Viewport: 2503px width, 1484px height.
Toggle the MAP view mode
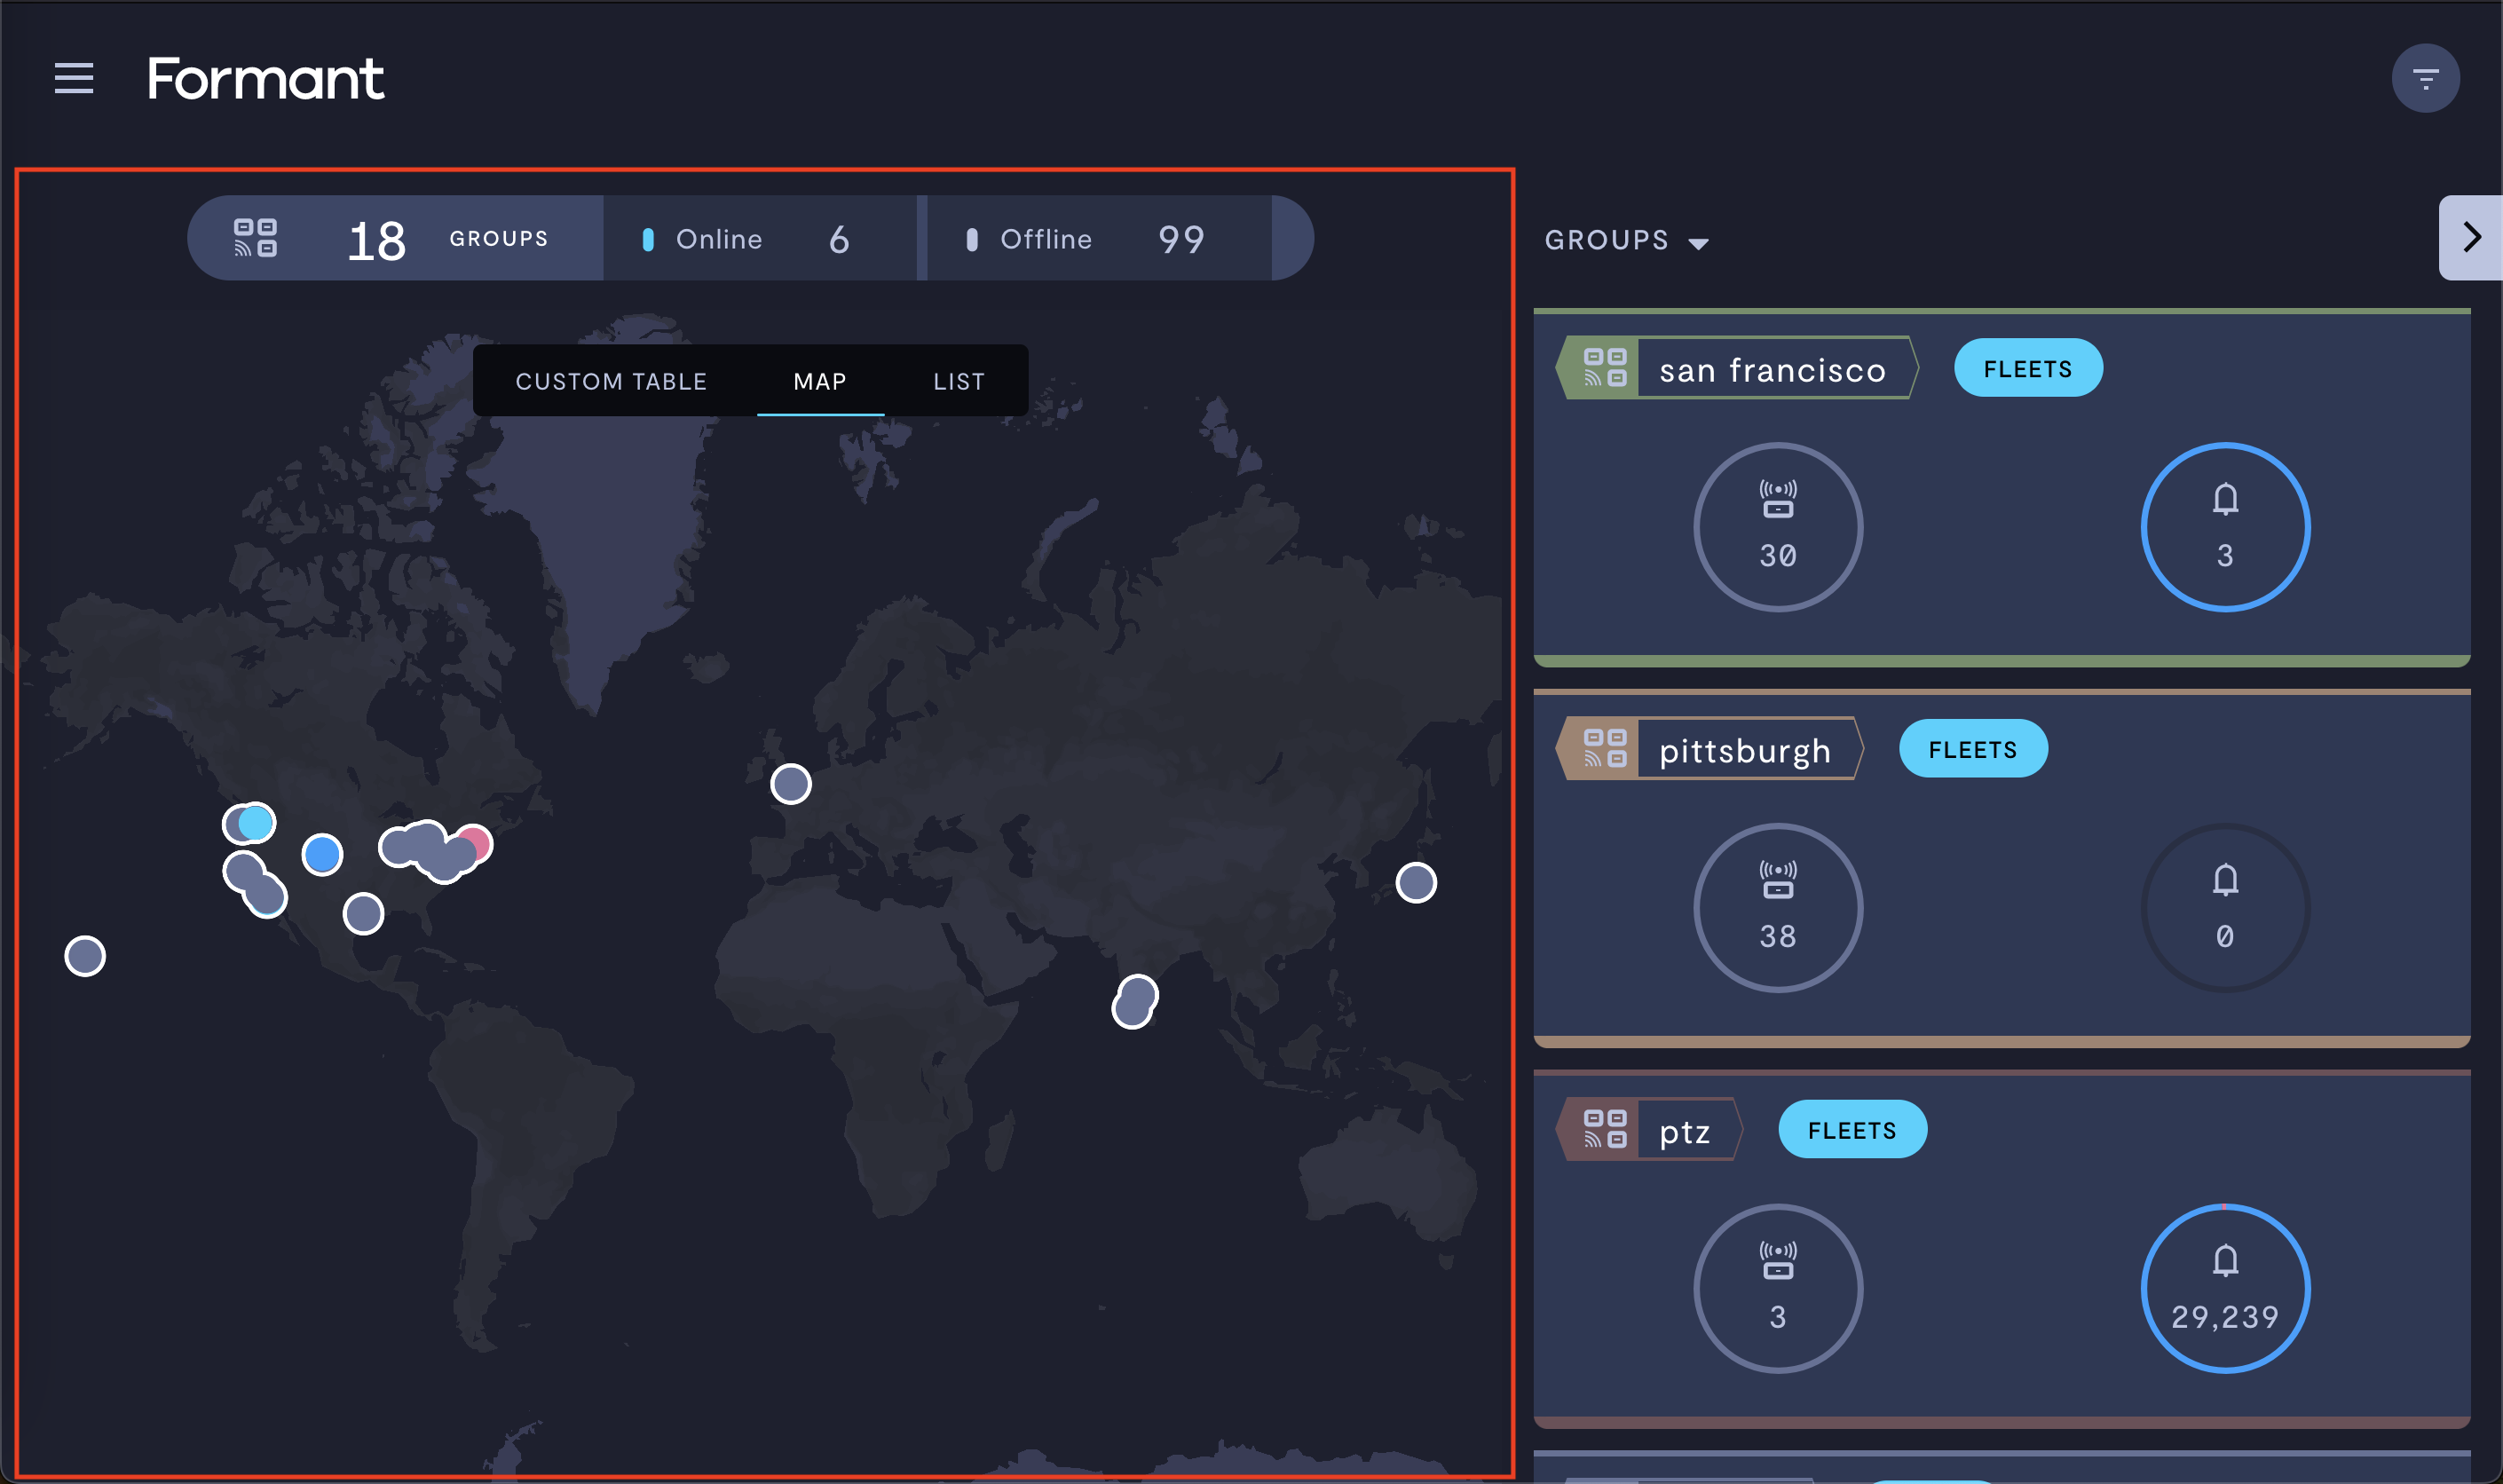819,380
